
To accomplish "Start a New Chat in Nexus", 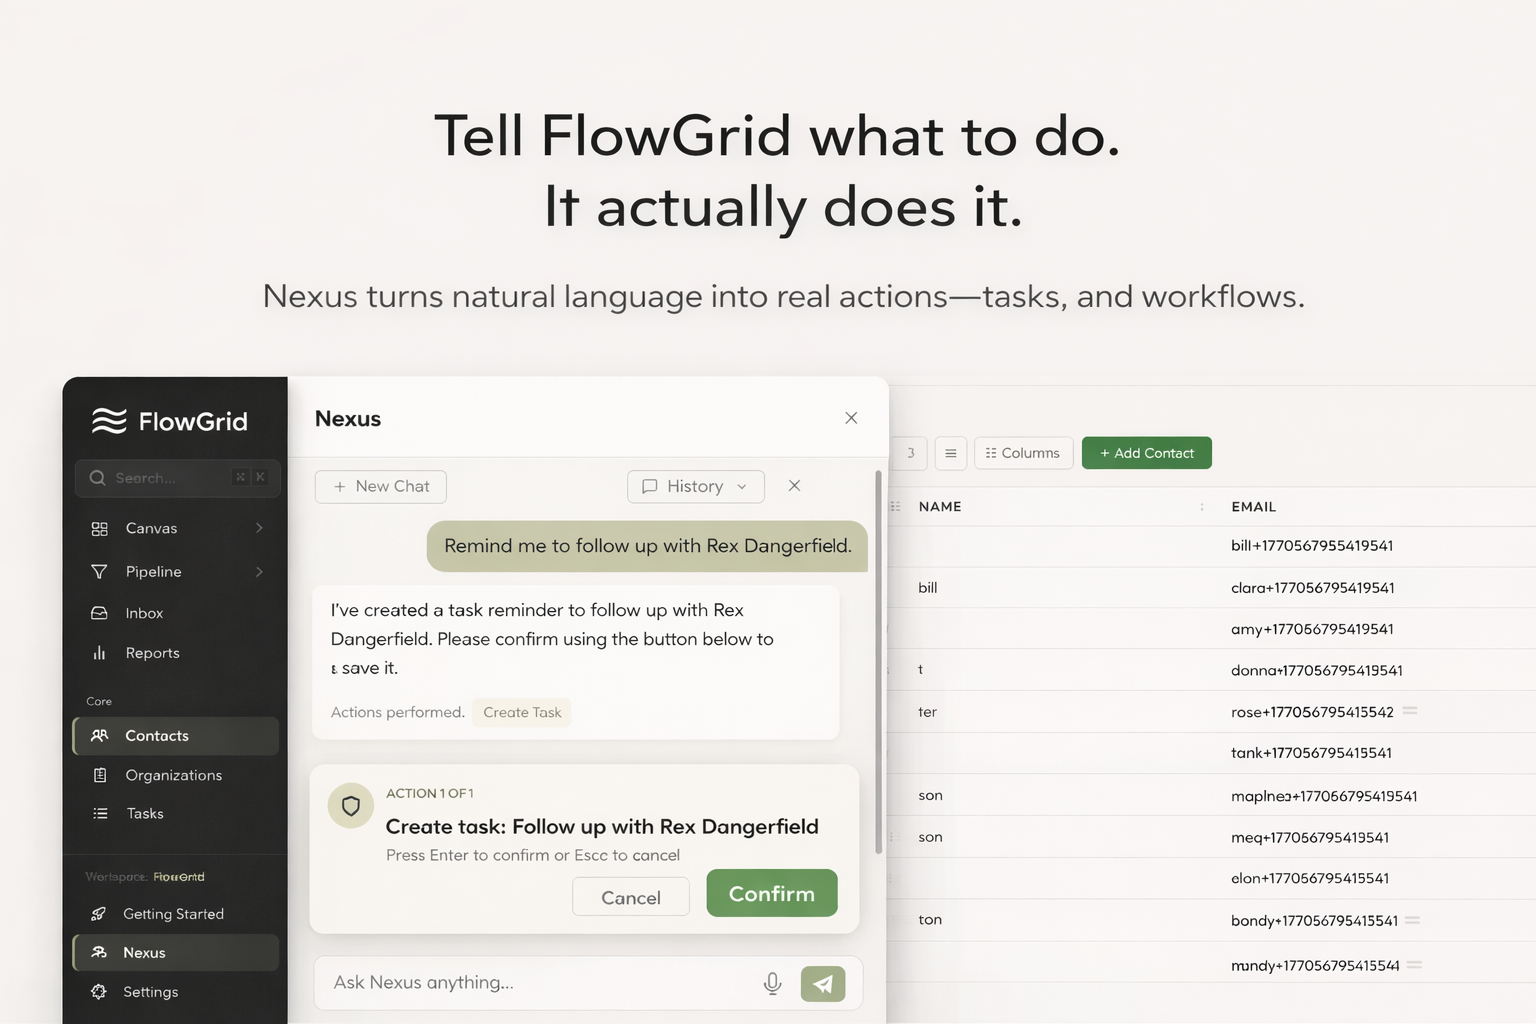I will tap(381, 486).
